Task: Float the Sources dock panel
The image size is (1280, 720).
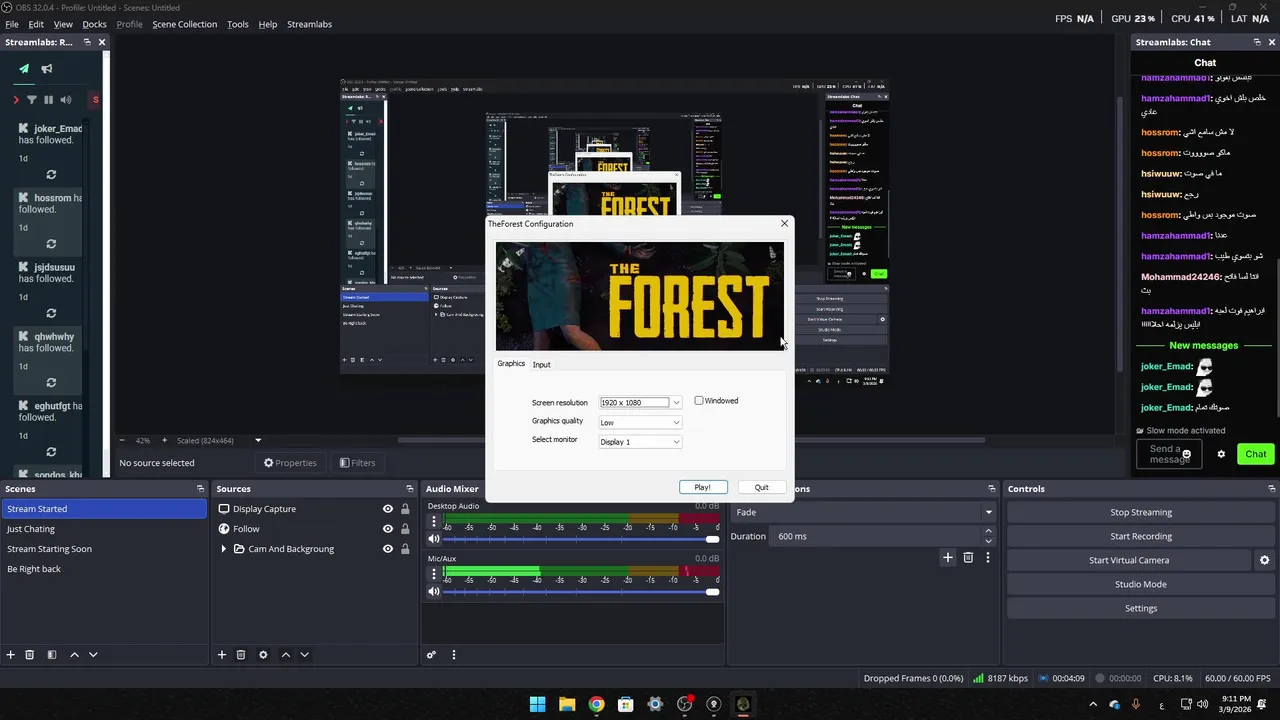Action: [409, 489]
